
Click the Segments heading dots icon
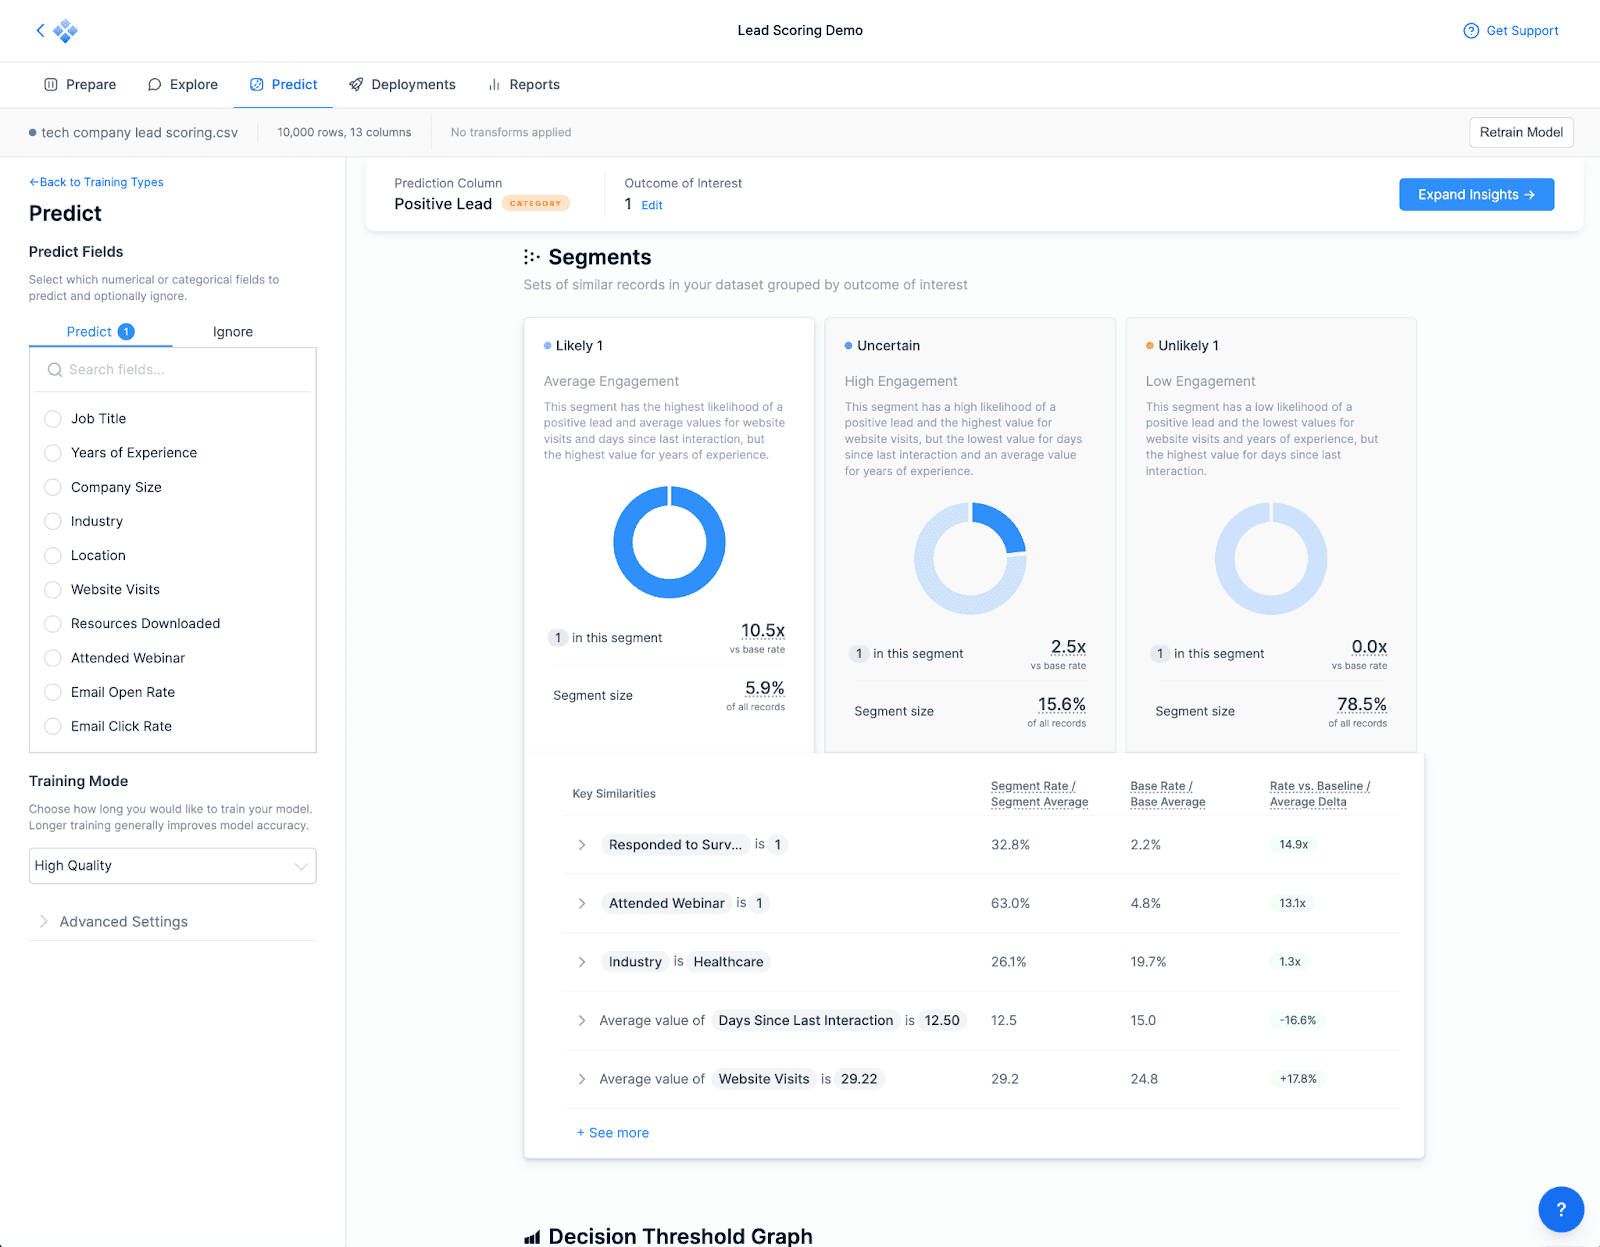[532, 257]
